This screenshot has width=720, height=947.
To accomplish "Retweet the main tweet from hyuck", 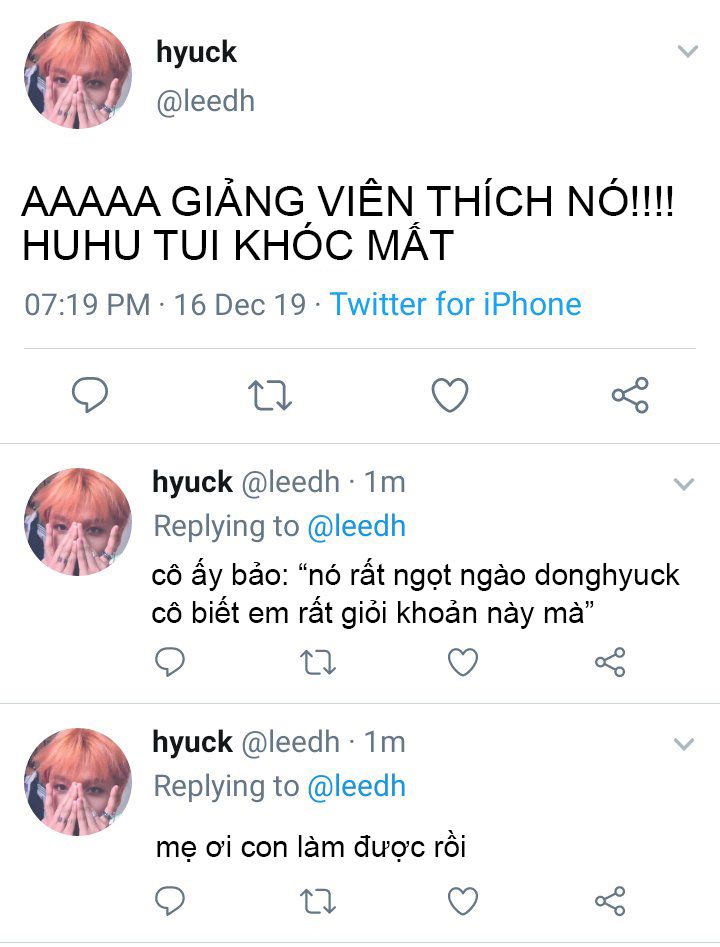I will pos(270,395).
